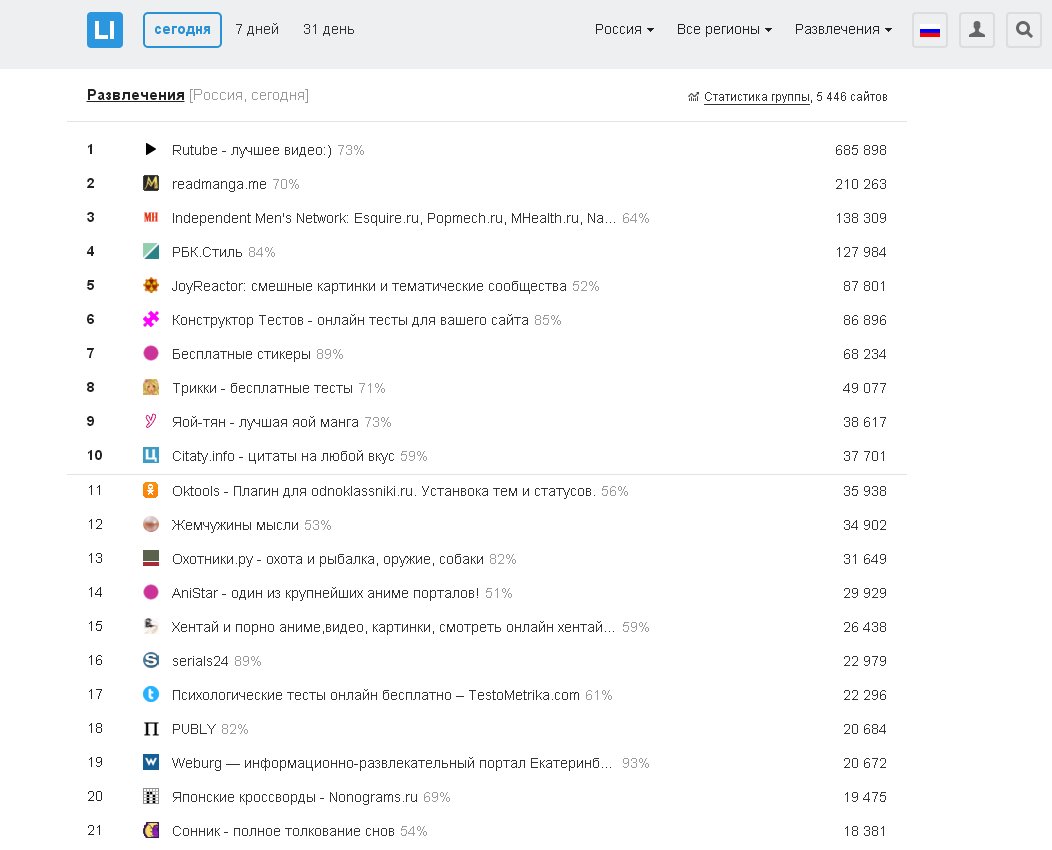The height and width of the screenshot is (850, 1052).
Task: Open search with the magnifier icon
Action: coord(1023,30)
